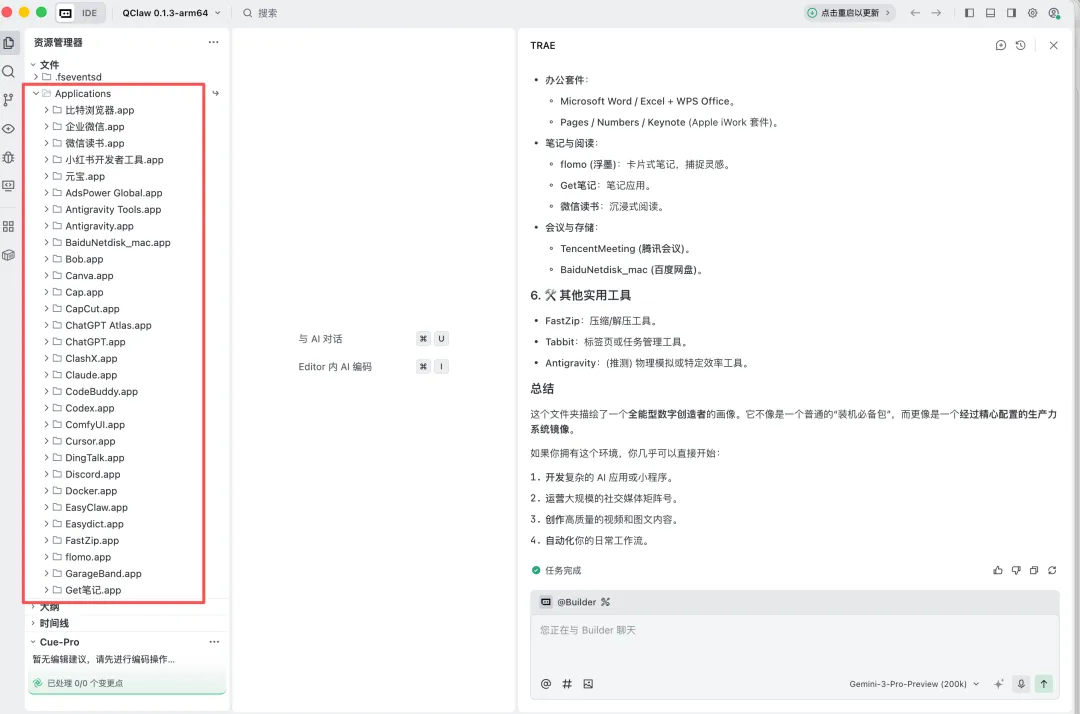Click the 任务完成 status text
This screenshot has height=714, width=1080.
[563, 570]
